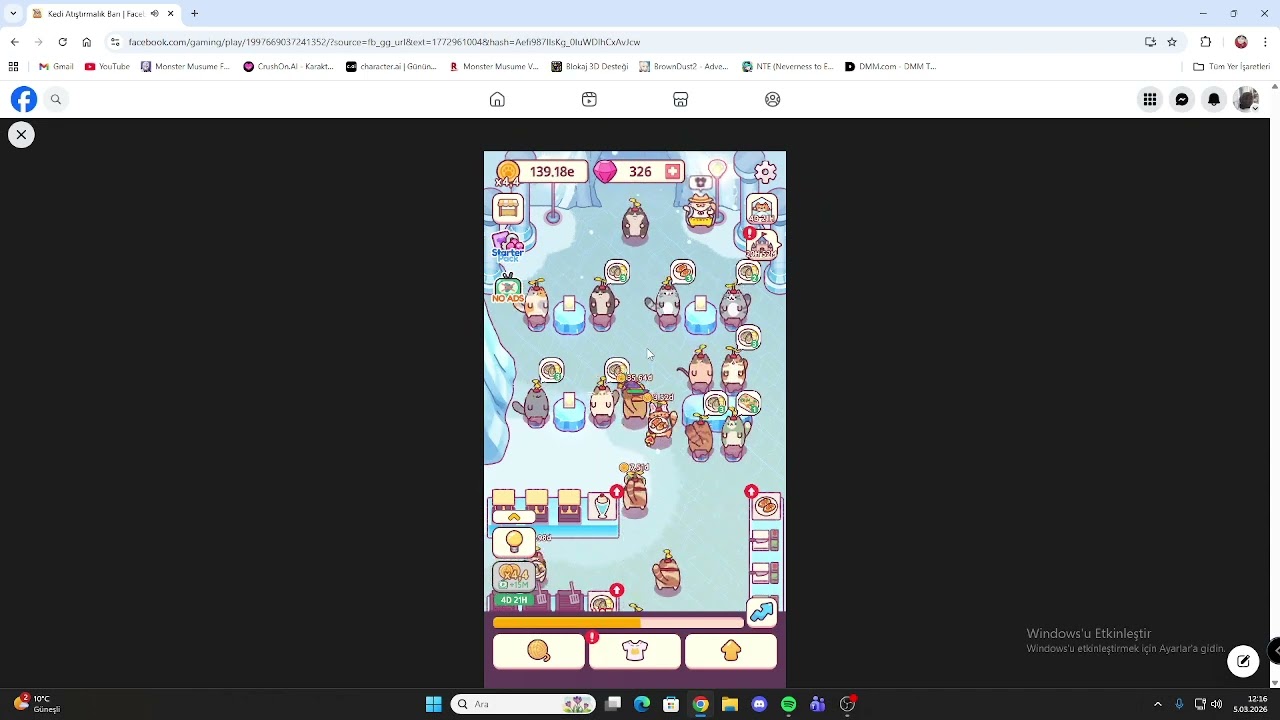This screenshot has width=1280, height=720.
Task: Open Blokaj 3D Desteği bookmark
Action: (590, 66)
